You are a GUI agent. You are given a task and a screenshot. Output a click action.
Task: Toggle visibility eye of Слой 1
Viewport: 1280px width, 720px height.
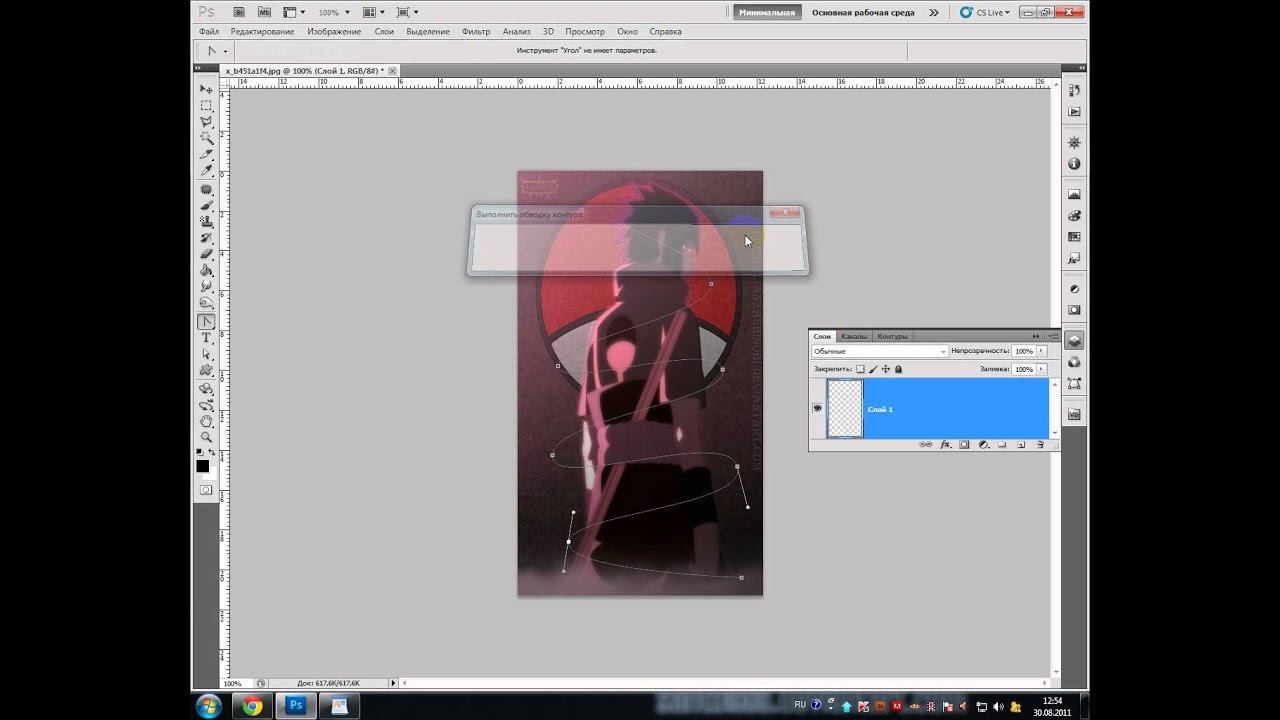817,408
